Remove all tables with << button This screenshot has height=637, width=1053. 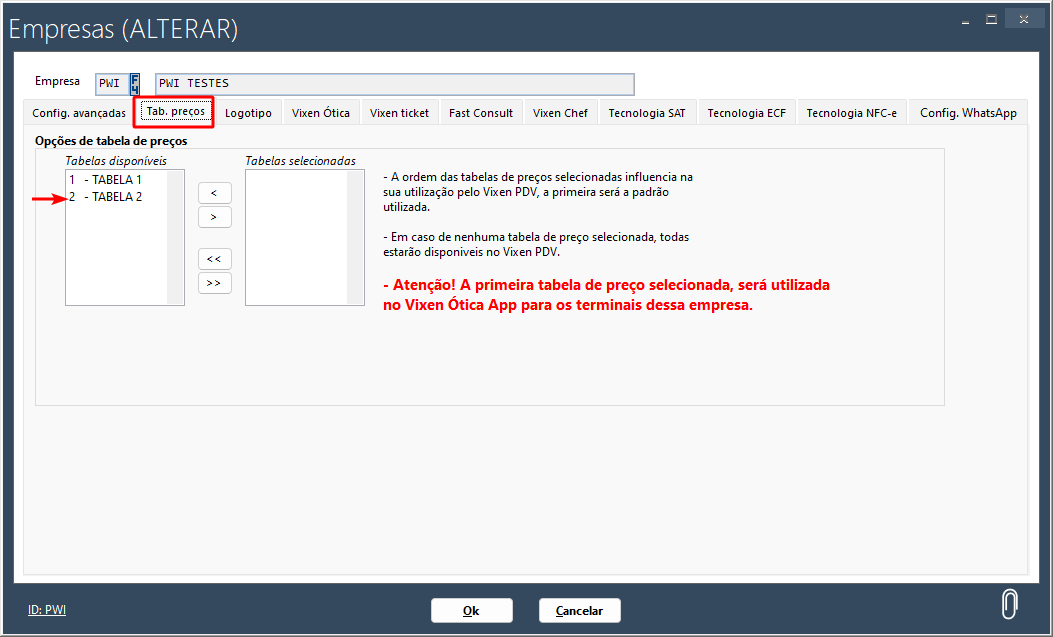215,259
